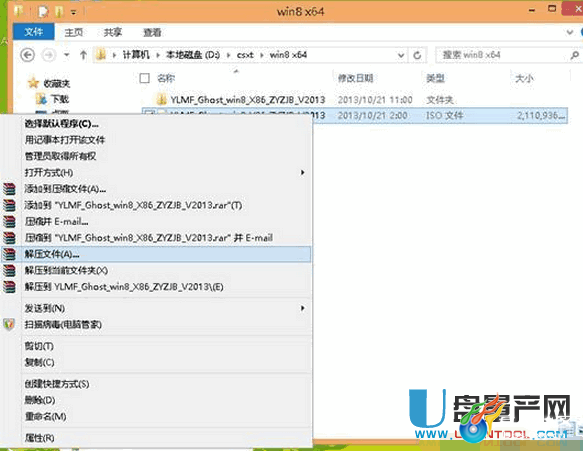Go up one folder level with the up arrow
Screen dimensions: 583x451
83,55
